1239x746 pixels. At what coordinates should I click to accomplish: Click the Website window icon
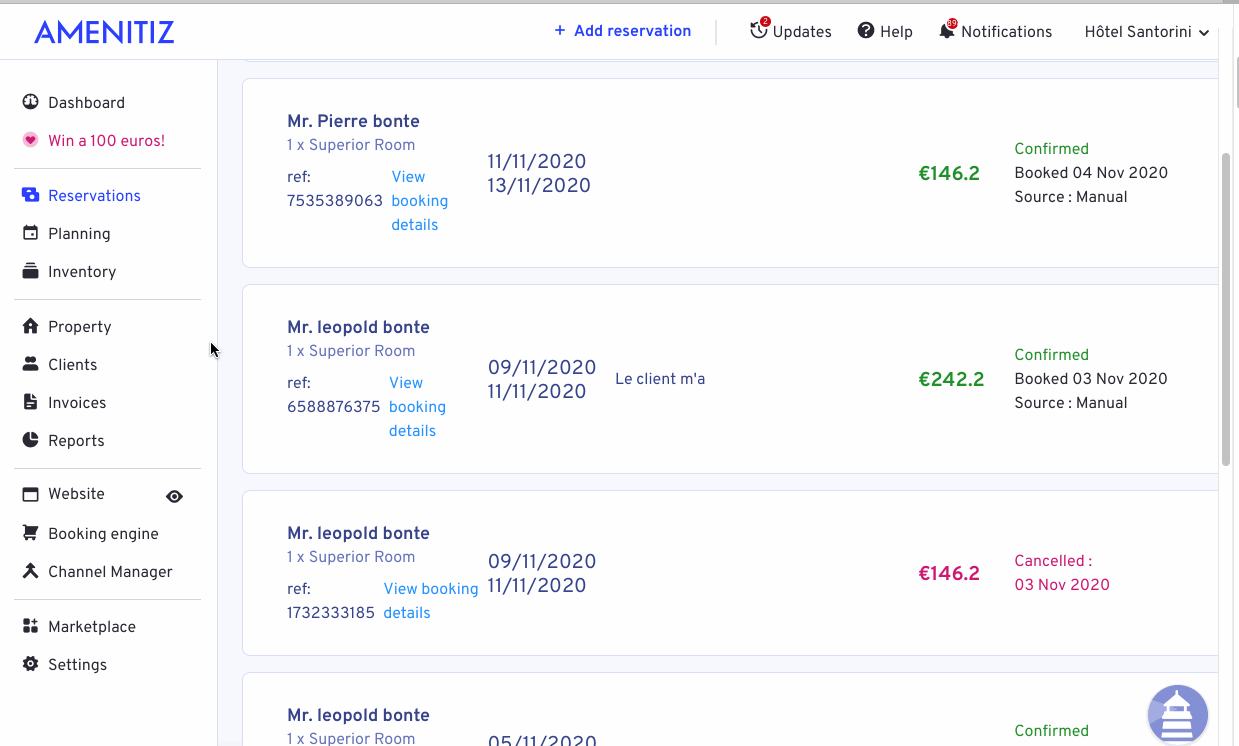click(x=30, y=494)
